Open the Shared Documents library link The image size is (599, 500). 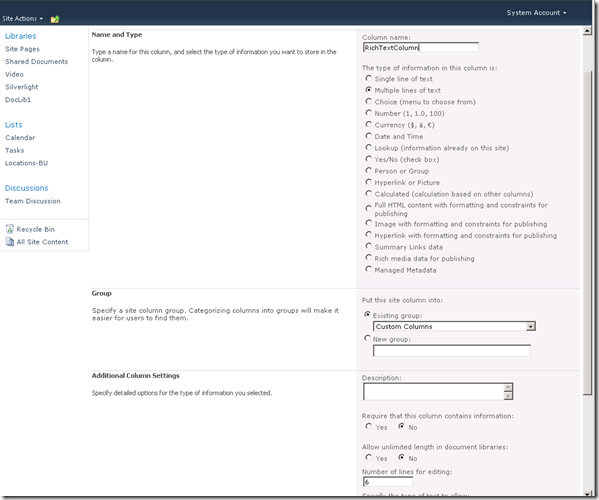click(36, 61)
